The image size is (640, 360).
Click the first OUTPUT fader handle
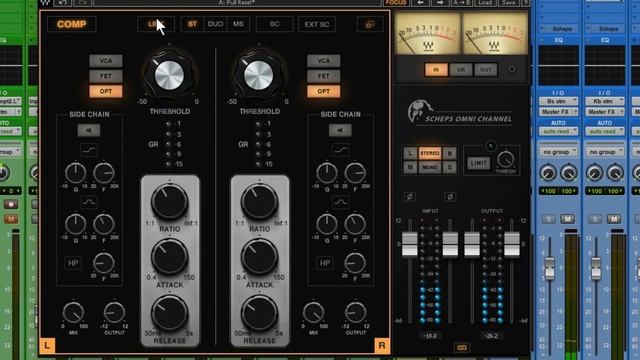[x=472, y=244]
